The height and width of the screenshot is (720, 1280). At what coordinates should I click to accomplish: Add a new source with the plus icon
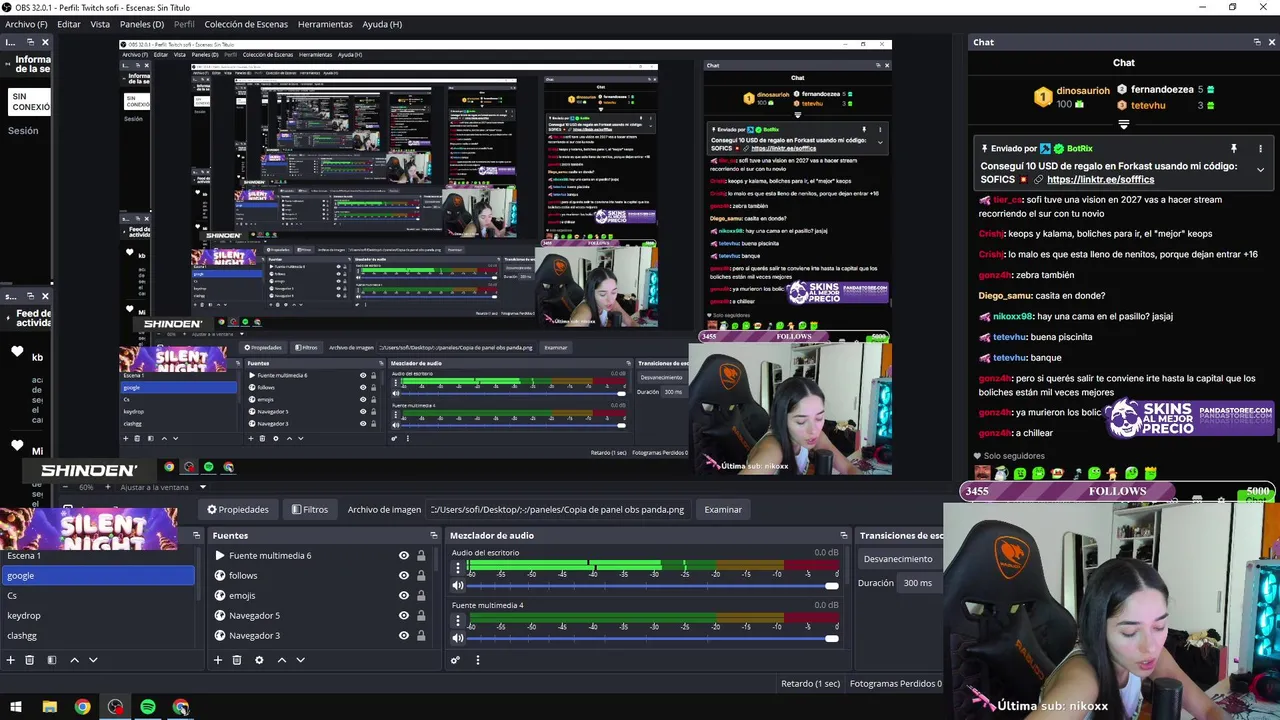pyautogui.click(x=218, y=660)
